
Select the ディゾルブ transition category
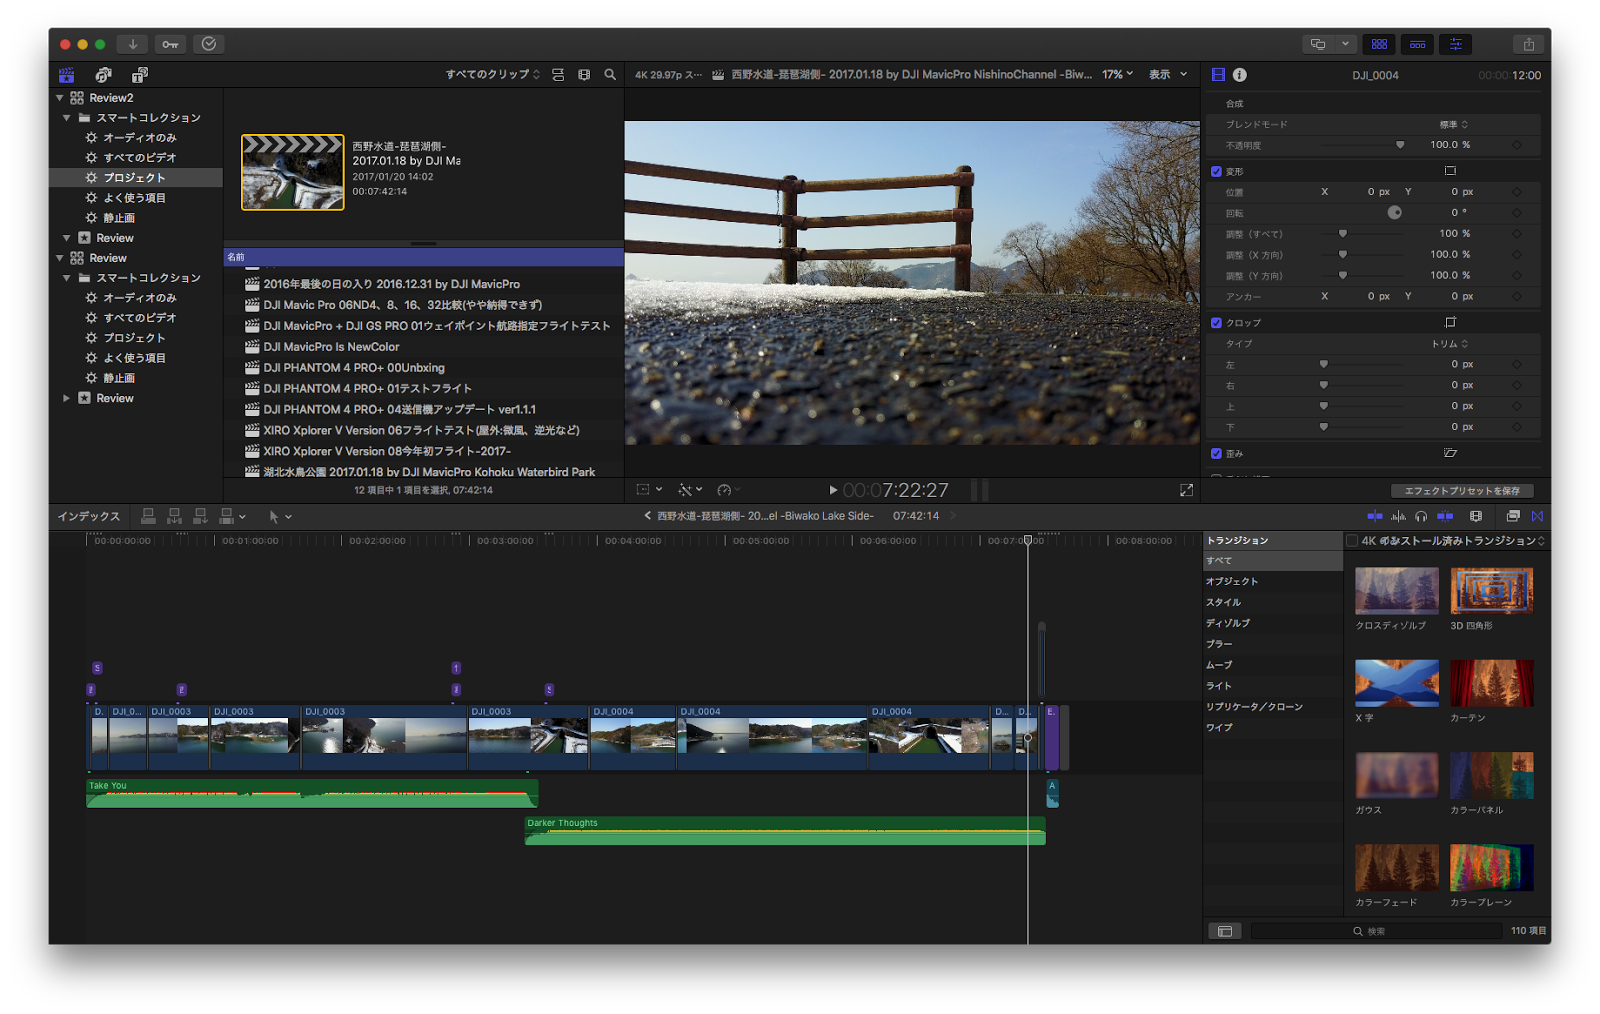click(x=1228, y=623)
